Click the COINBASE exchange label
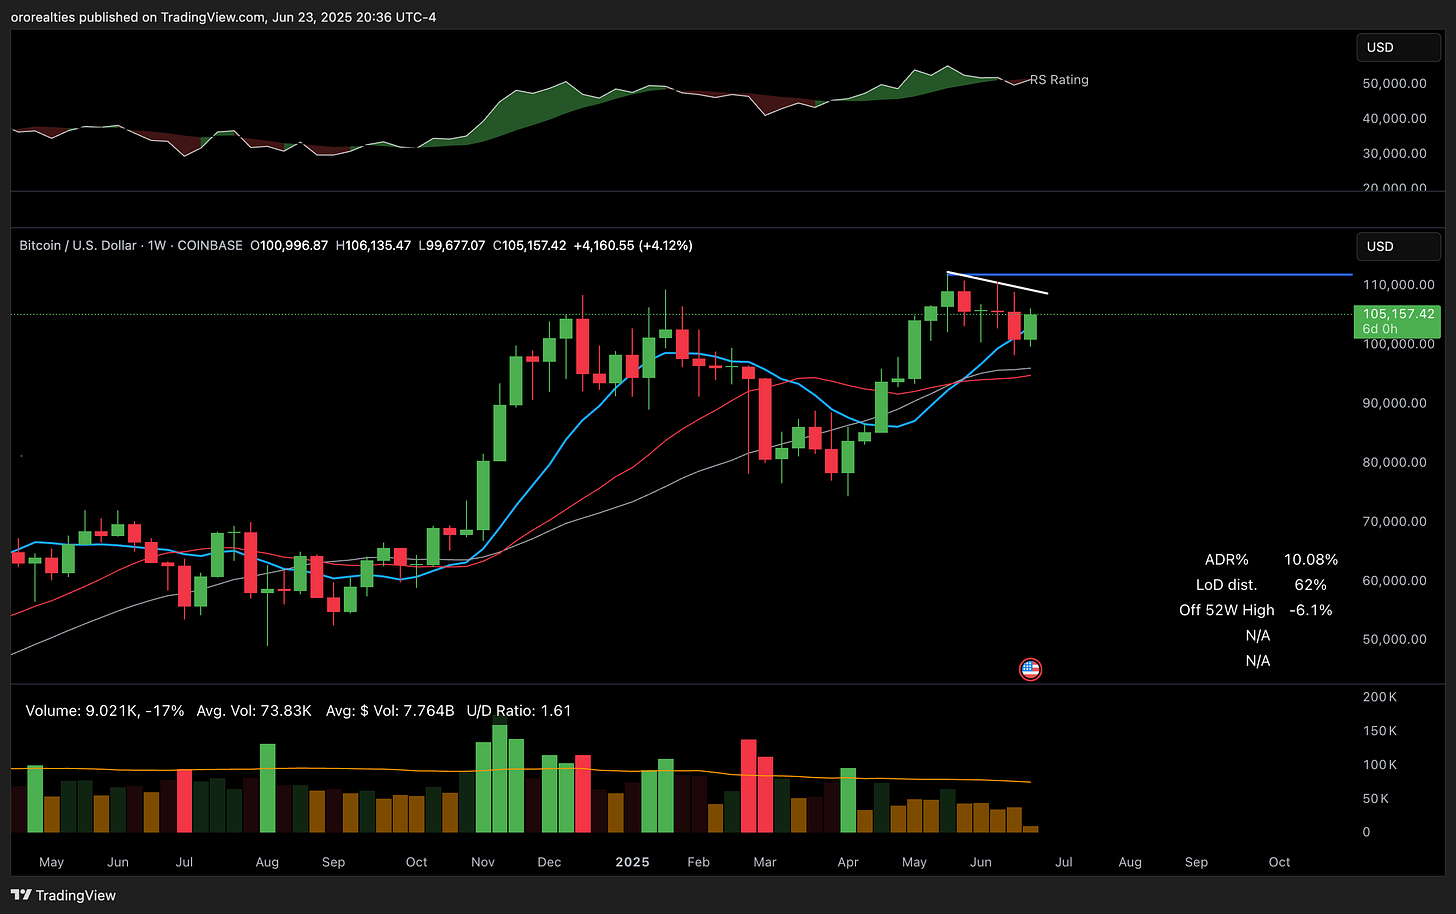 point(210,245)
